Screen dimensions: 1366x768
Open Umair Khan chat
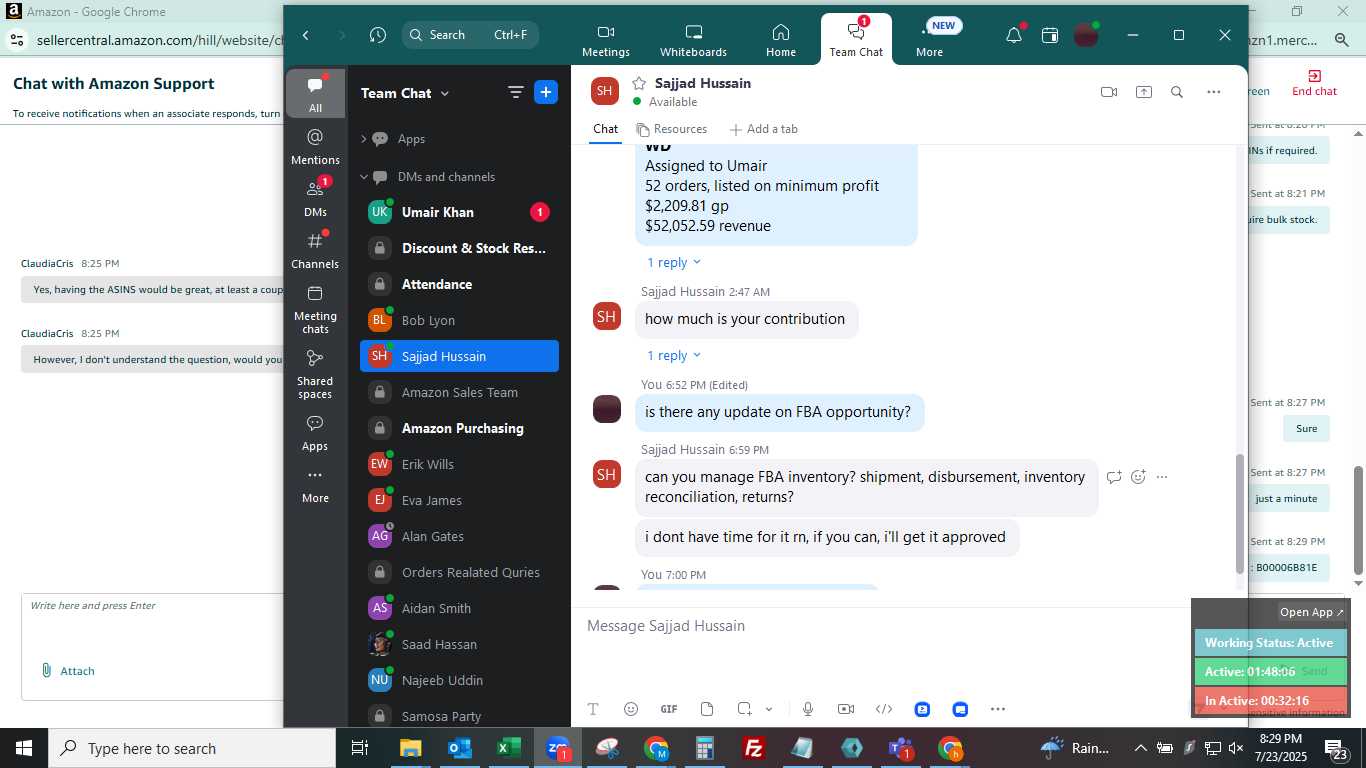[x=459, y=212]
